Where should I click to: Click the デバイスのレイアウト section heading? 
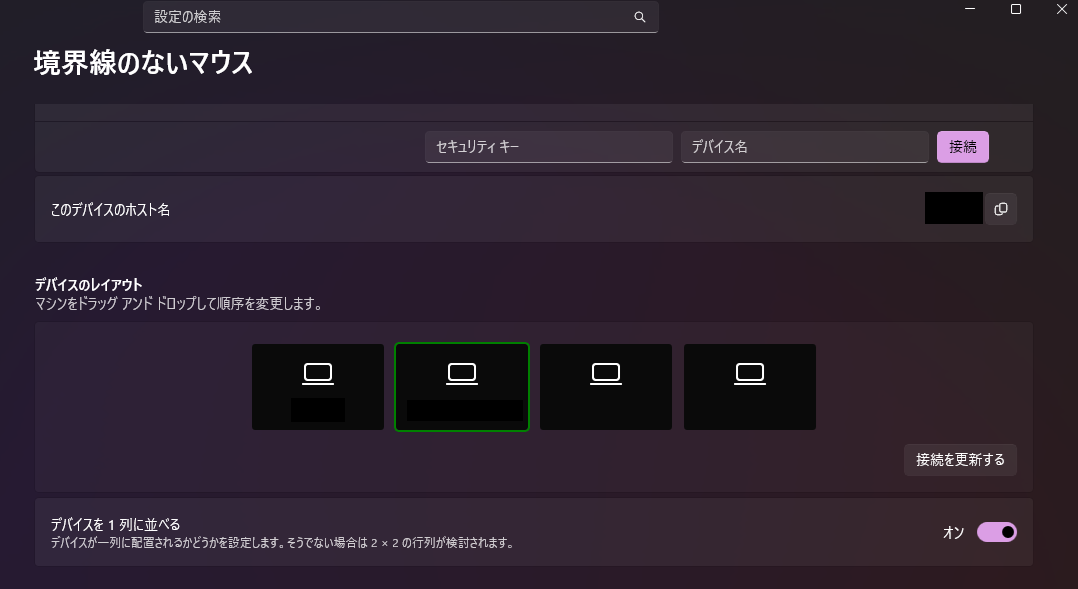coord(88,285)
